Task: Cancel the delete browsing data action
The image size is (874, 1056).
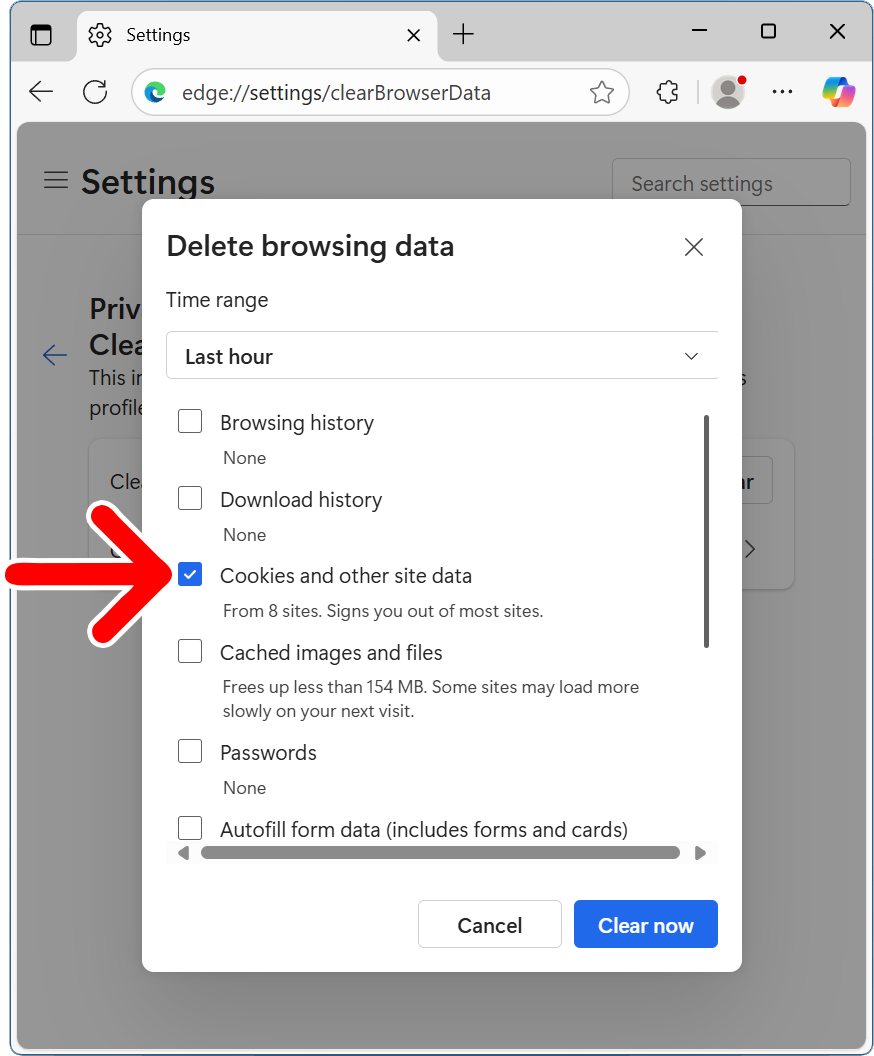Action: click(x=489, y=924)
